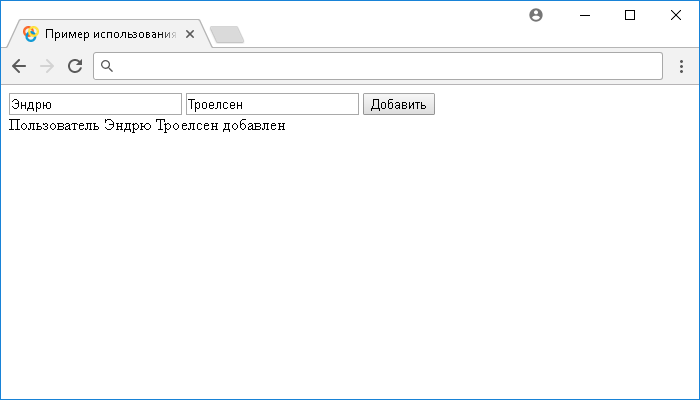Maximize the browser window
The image size is (700, 400).
(630, 15)
